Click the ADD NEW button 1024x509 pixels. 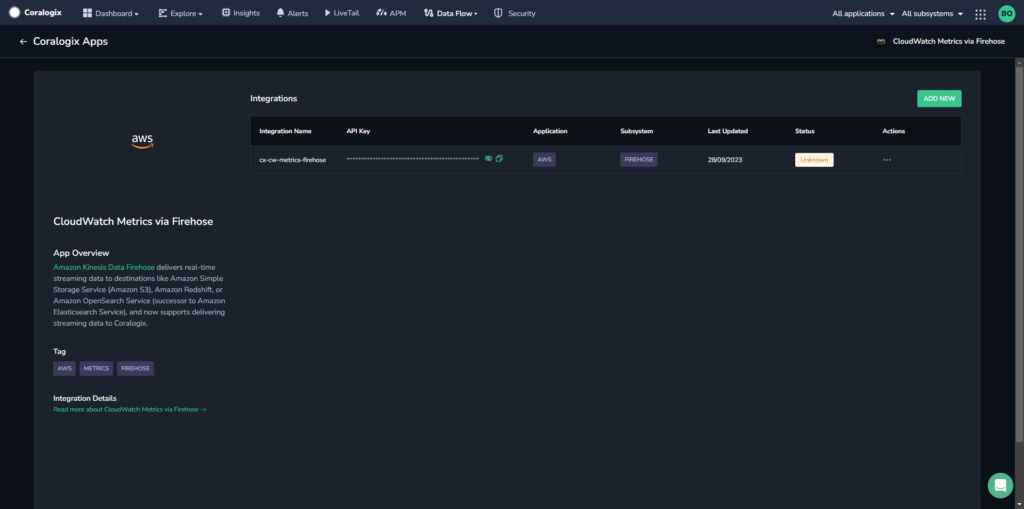(x=939, y=99)
